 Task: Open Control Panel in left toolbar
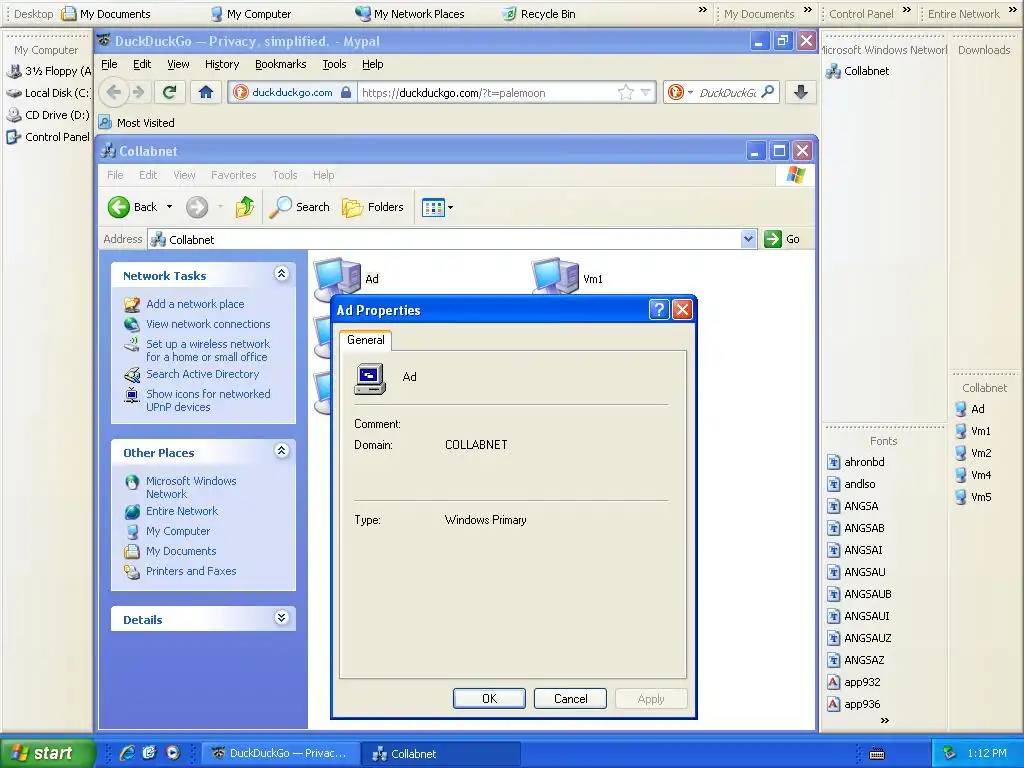48,137
